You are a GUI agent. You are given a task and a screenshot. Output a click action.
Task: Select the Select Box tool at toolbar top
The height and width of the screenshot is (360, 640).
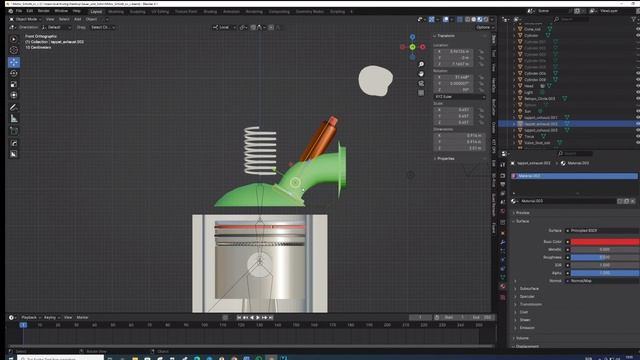[x=13, y=39]
